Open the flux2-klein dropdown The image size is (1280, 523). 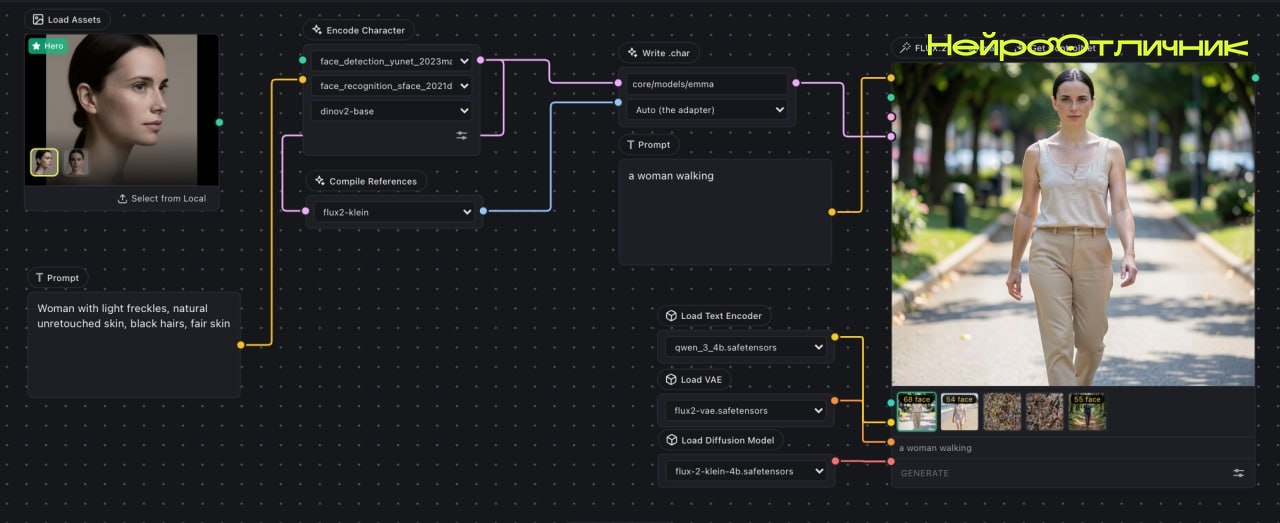pos(394,212)
